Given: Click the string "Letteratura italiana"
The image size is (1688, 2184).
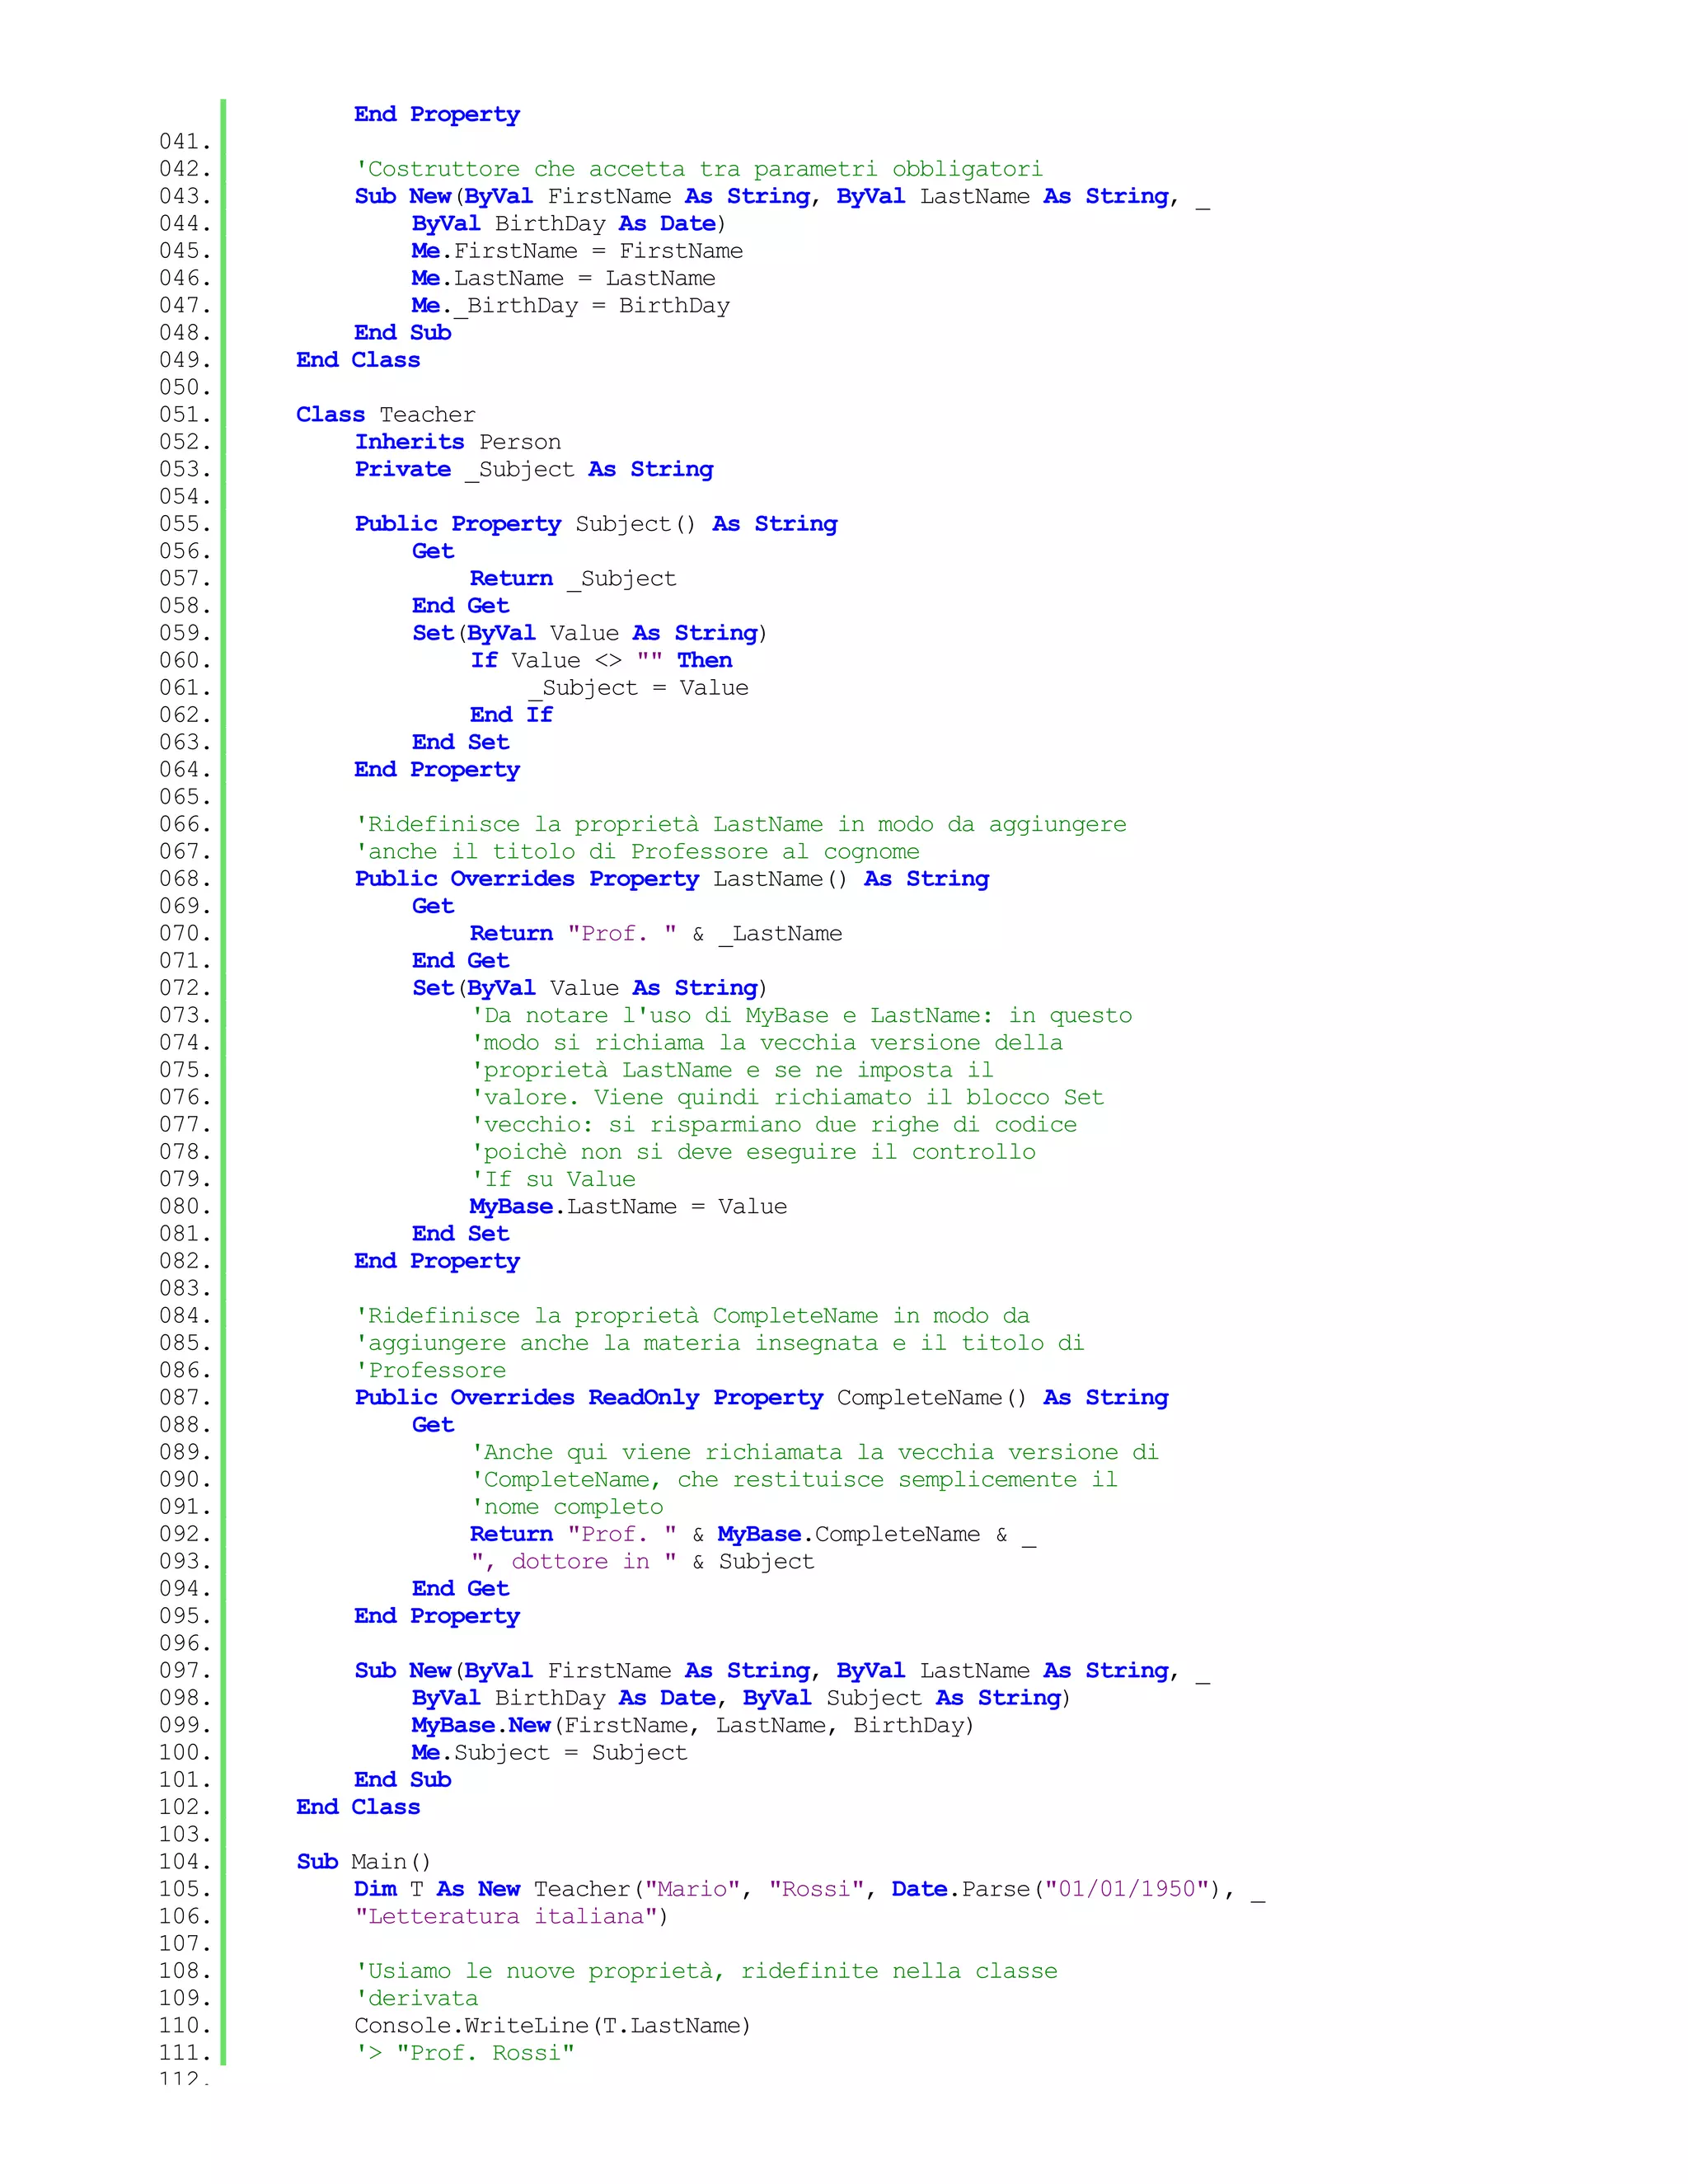Looking at the screenshot, I should (x=506, y=1917).
